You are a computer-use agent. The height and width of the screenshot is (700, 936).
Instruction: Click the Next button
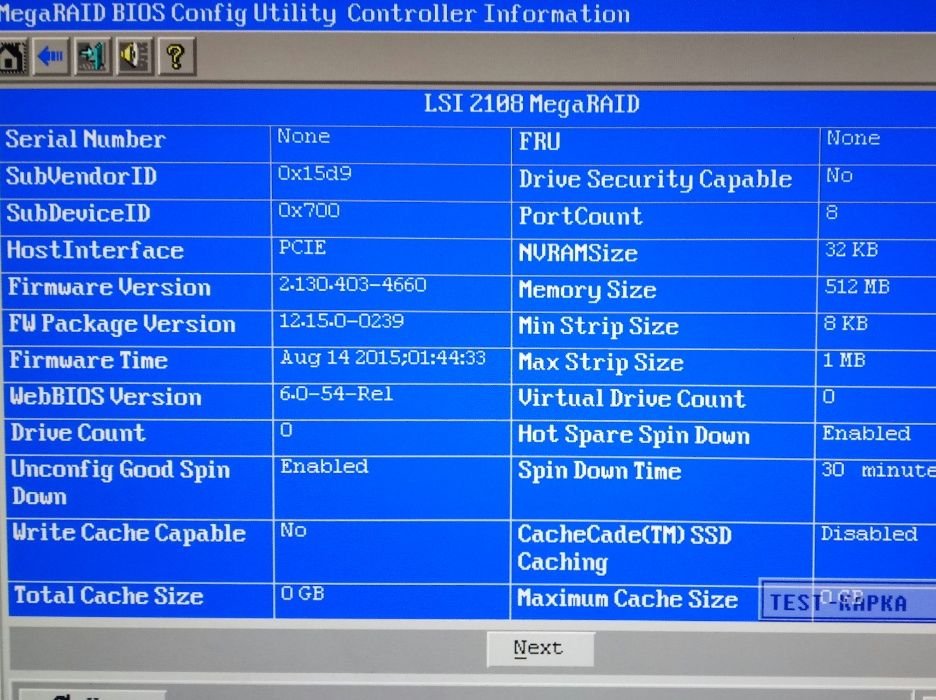pos(540,649)
